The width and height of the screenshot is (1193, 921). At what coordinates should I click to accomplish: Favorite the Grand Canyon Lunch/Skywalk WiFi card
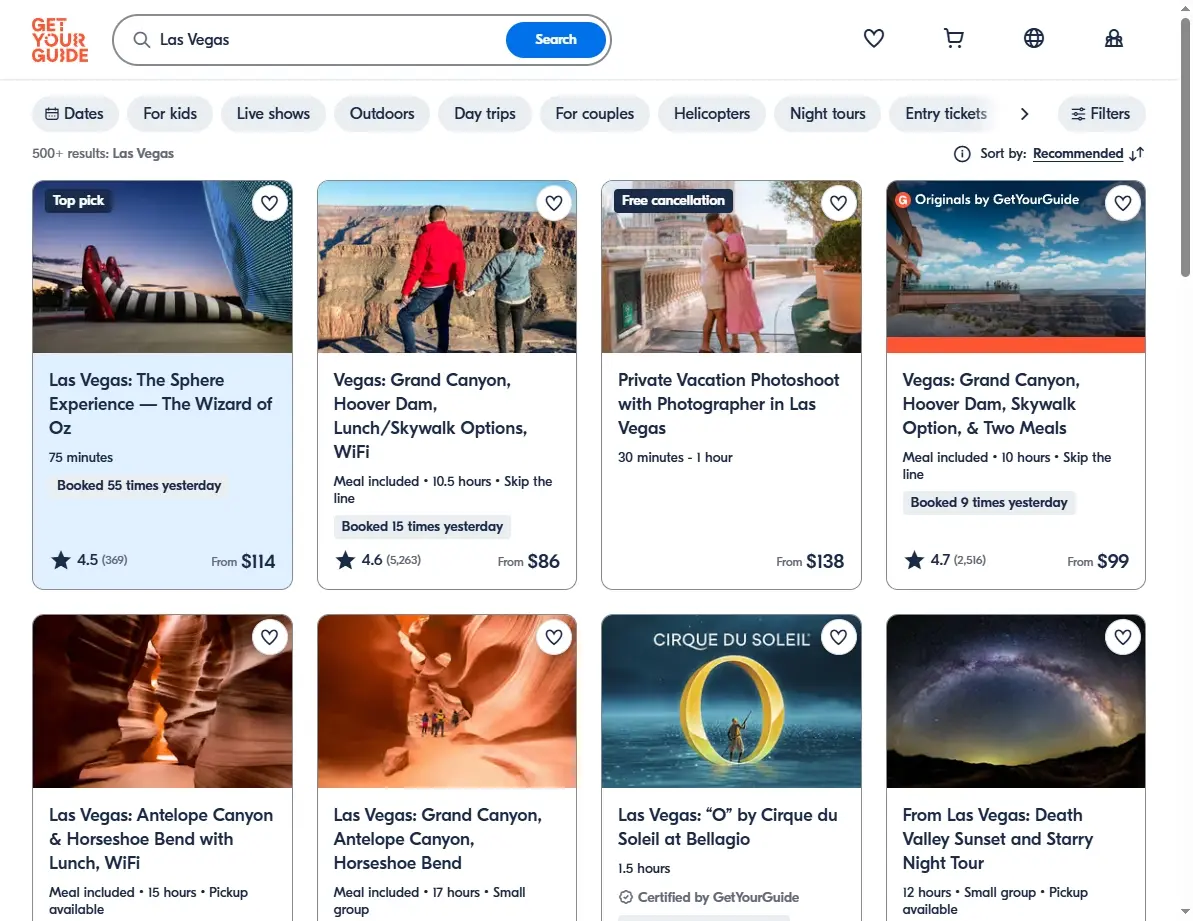click(554, 203)
